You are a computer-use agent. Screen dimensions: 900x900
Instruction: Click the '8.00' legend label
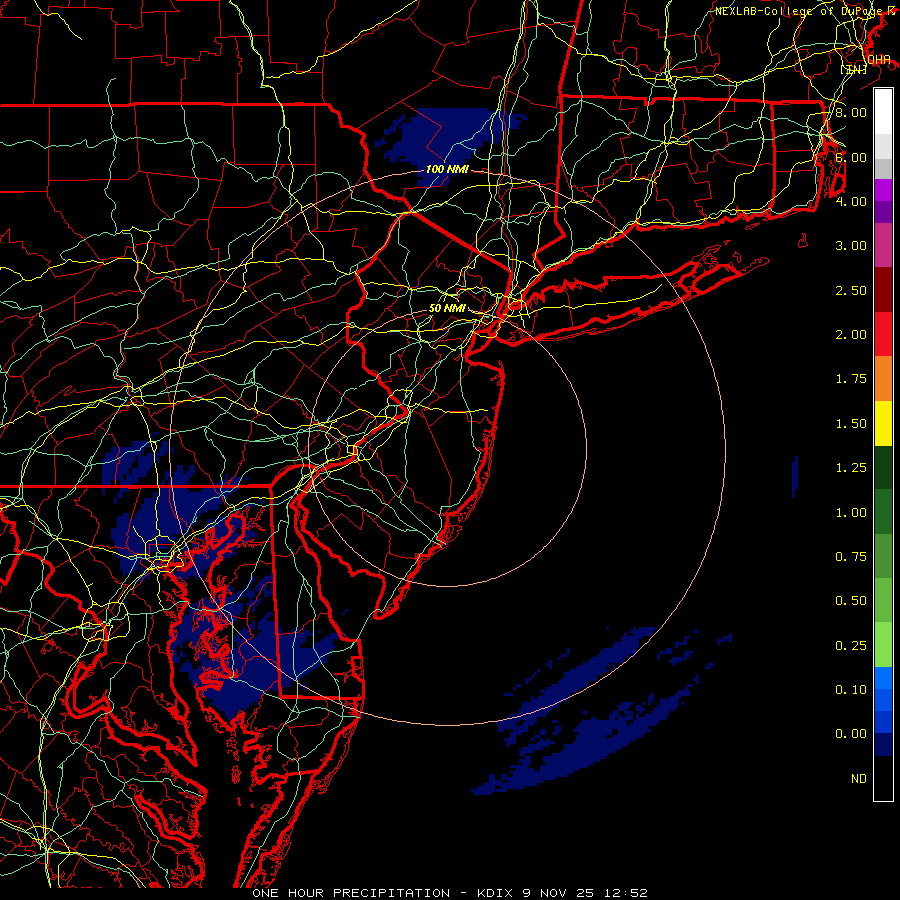click(850, 112)
